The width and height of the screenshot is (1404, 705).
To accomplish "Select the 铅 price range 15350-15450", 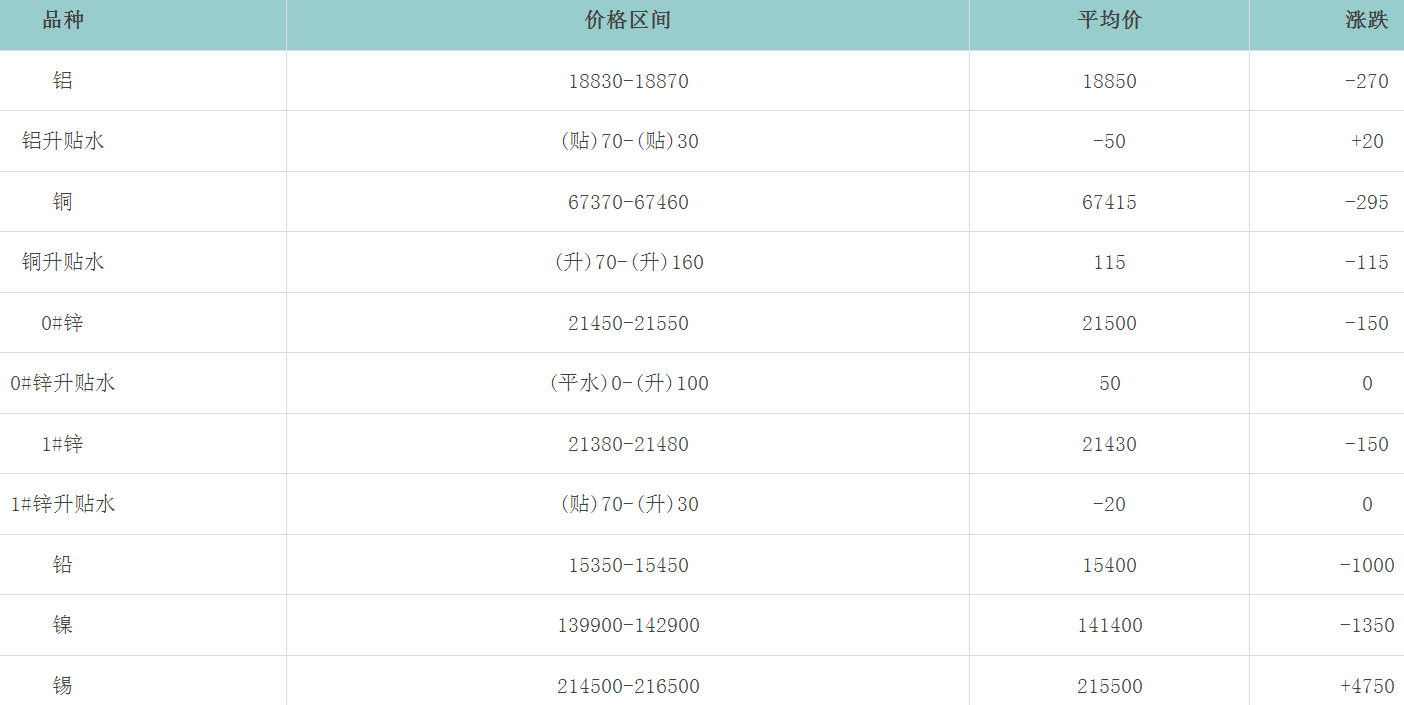I will click(628, 565).
